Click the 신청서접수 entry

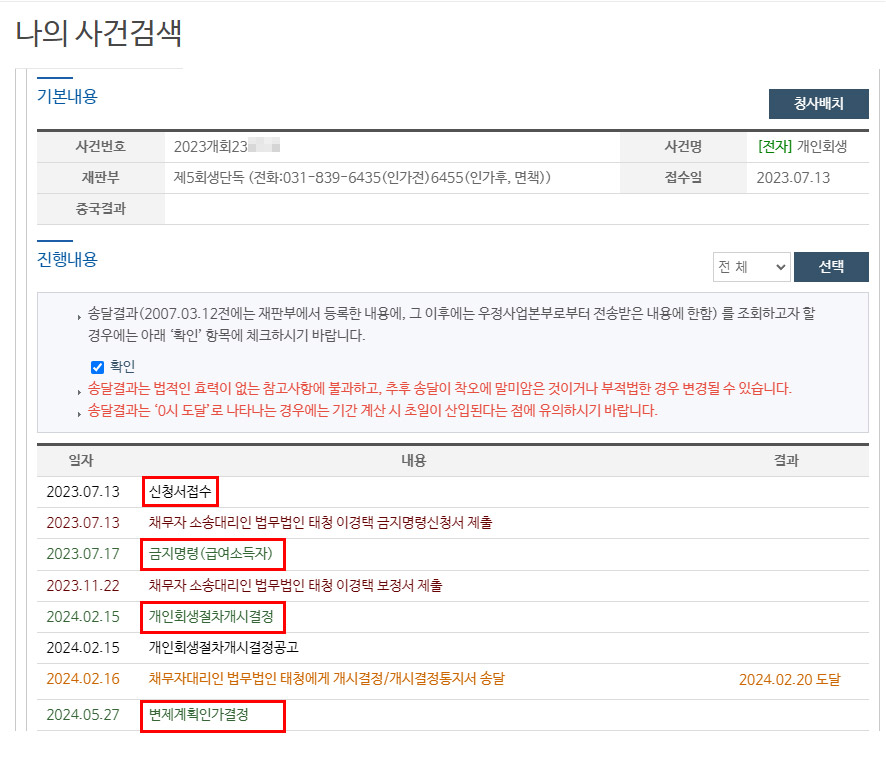(182, 492)
